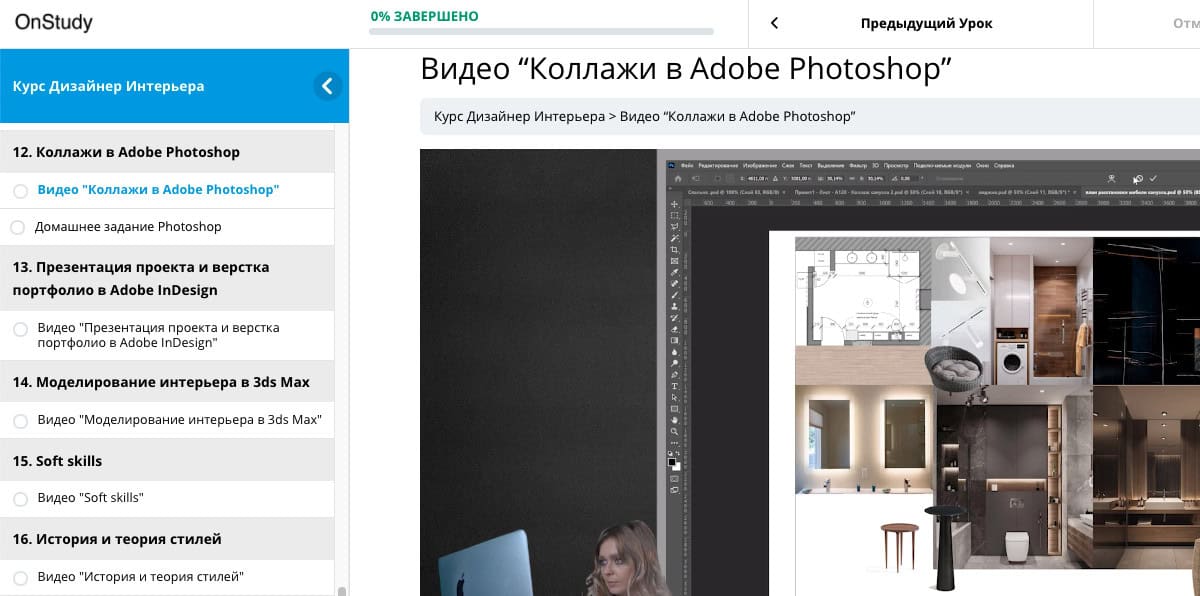Screen dimensions: 1200x596
Task: Open 'Курс Дизайнер Интерьера' breadcrumb link
Action: pyautogui.click(x=519, y=117)
